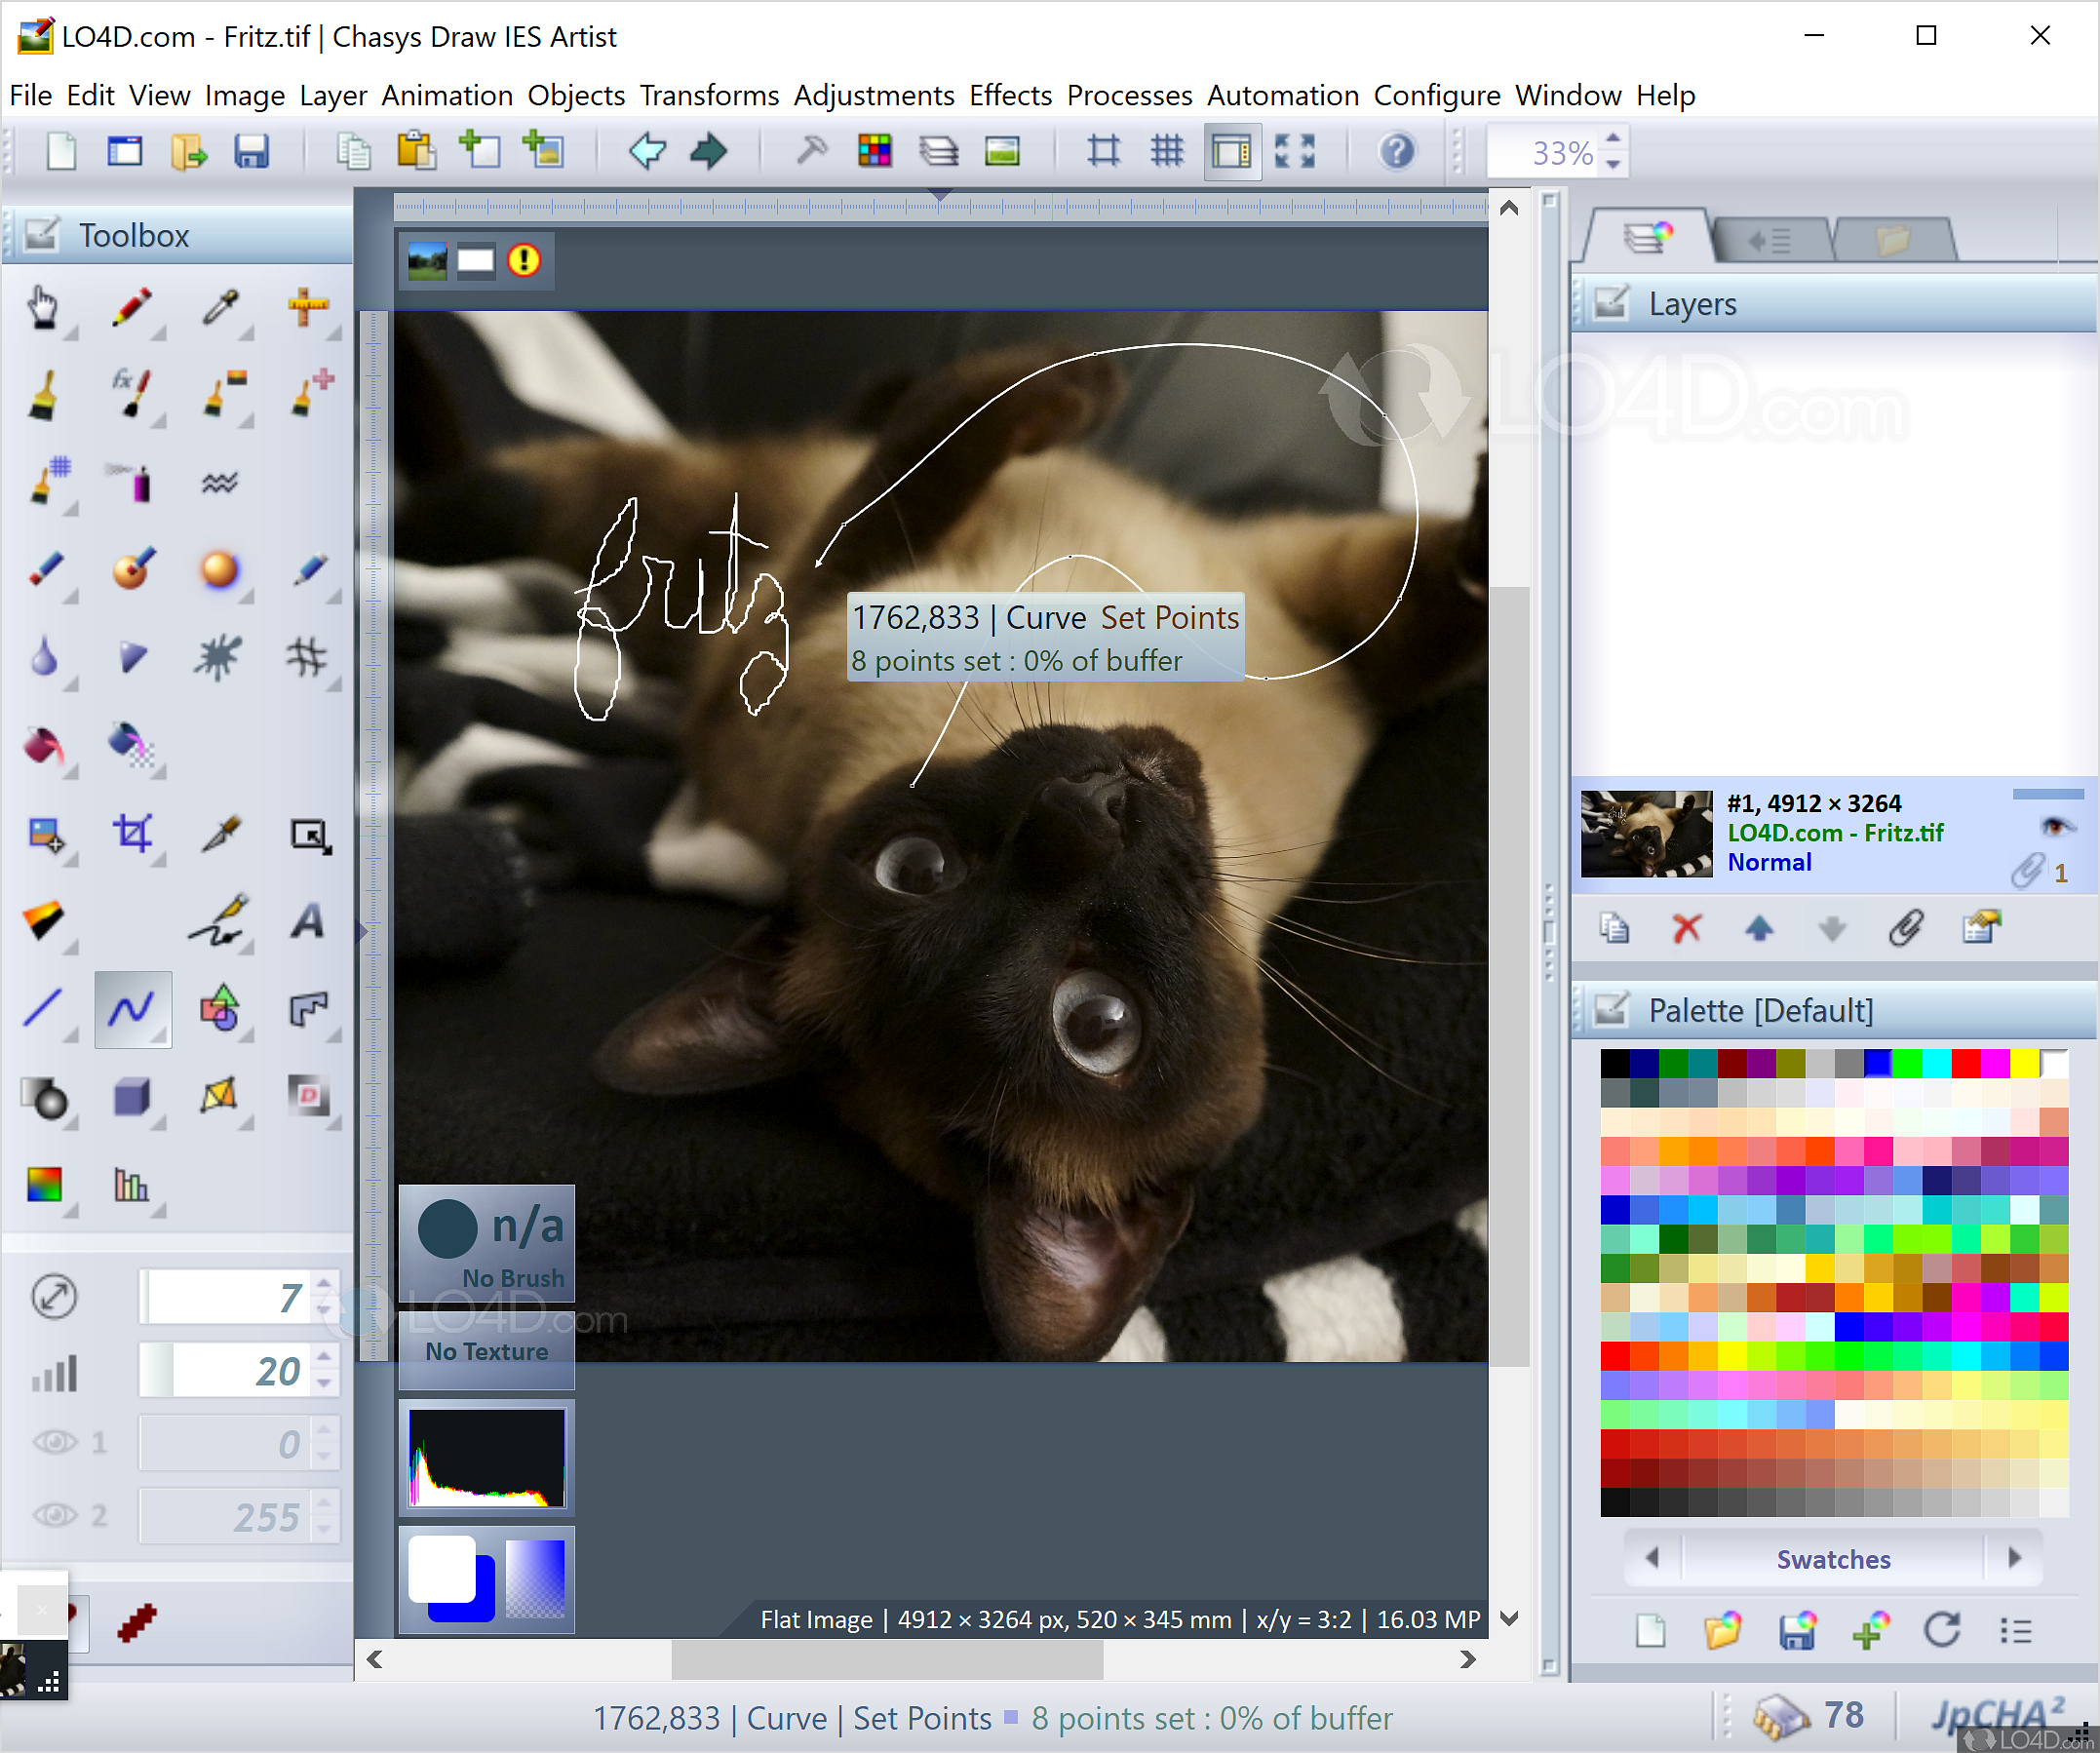Toggle the guides hash button
2100x1753 pixels.
(x=1104, y=152)
